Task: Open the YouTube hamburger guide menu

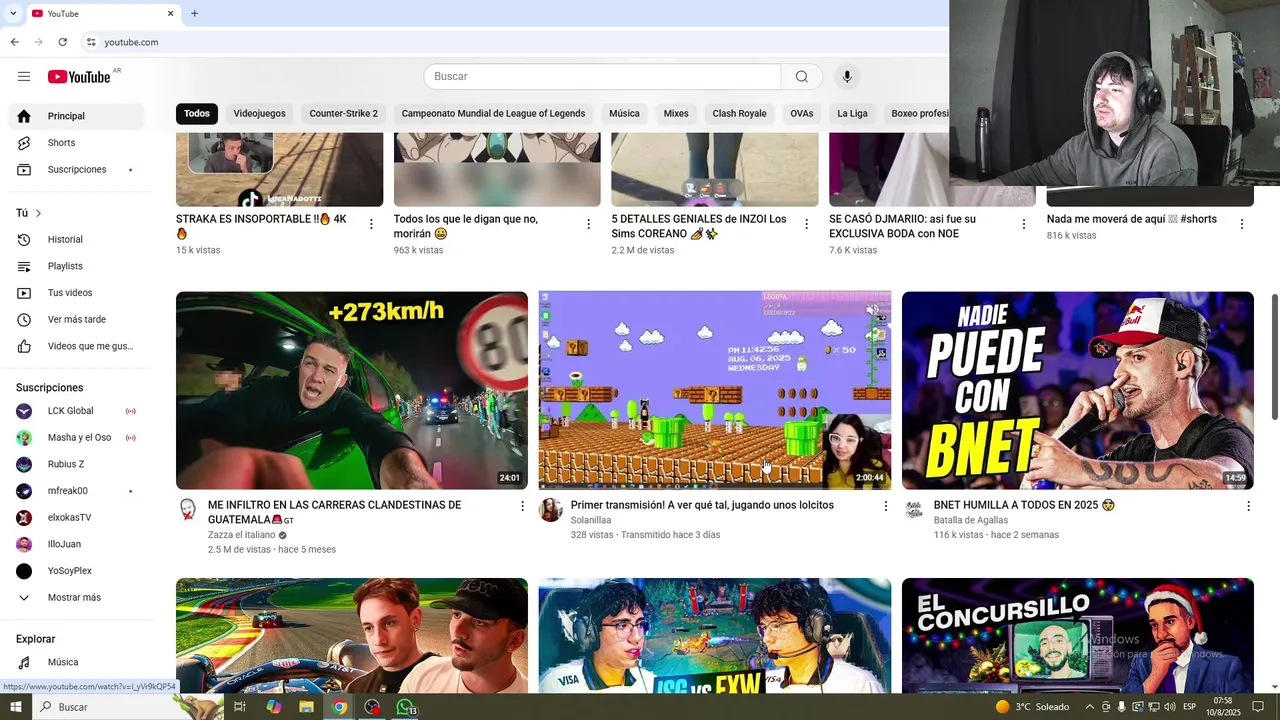Action: tap(24, 77)
